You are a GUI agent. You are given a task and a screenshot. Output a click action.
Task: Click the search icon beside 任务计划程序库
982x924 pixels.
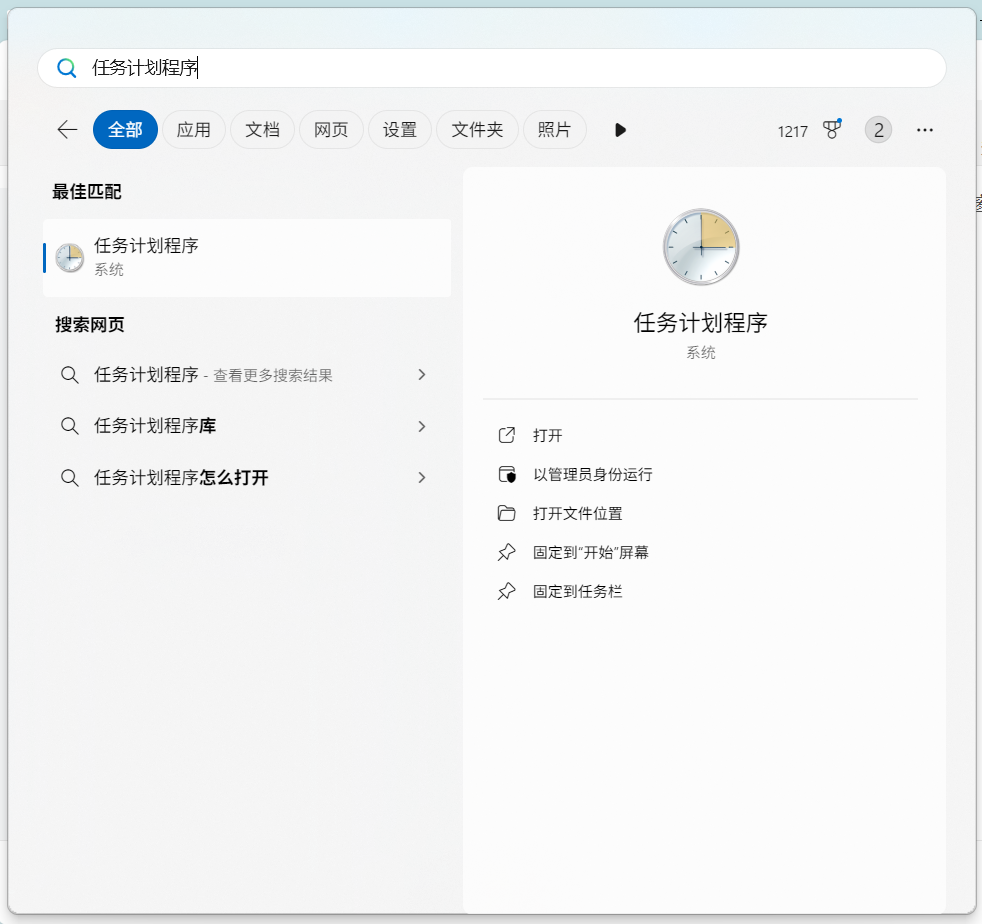(x=70, y=426)
